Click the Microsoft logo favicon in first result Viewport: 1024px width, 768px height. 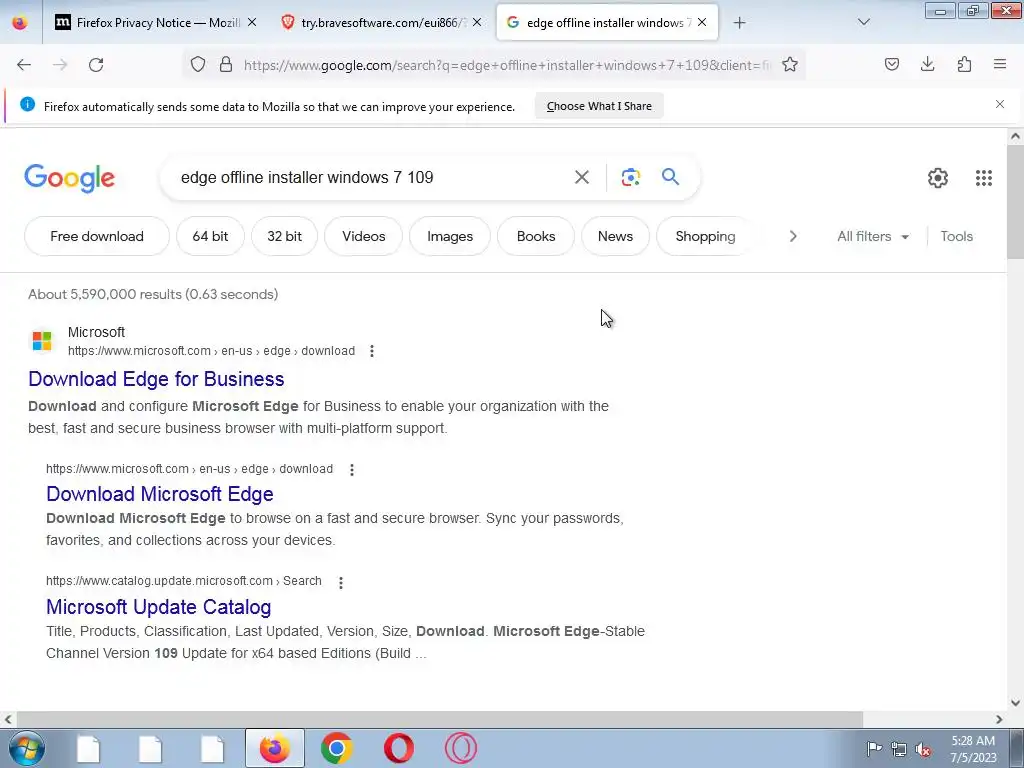point(42,340)
